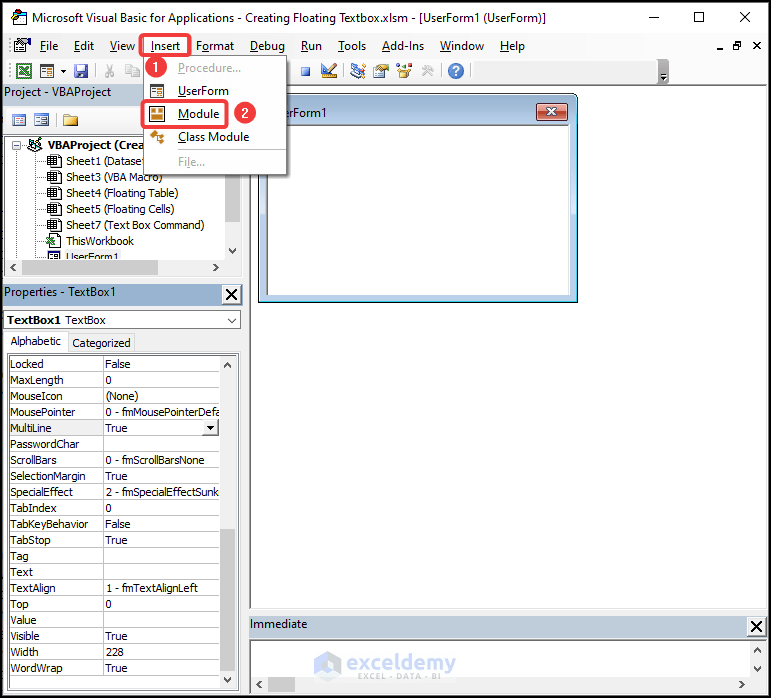The width and height of the screenshot is (771, 698).
Task: Click the WordWrap property row
Action: 114,669
